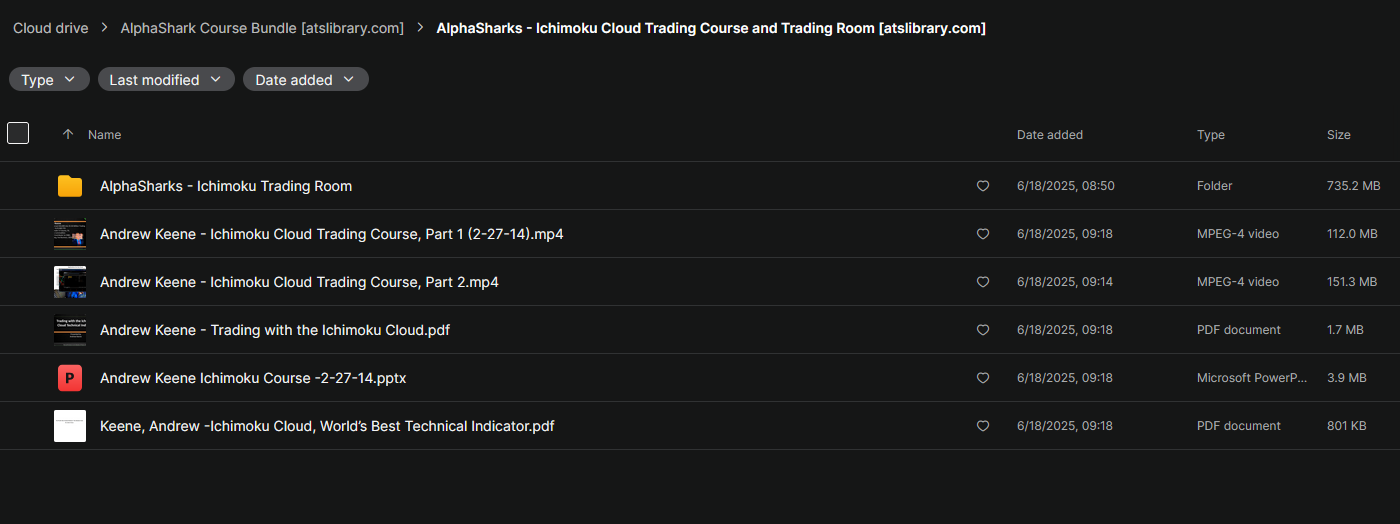Sort by the Date added column header
1400x524 pixels.
point(1049,135)
